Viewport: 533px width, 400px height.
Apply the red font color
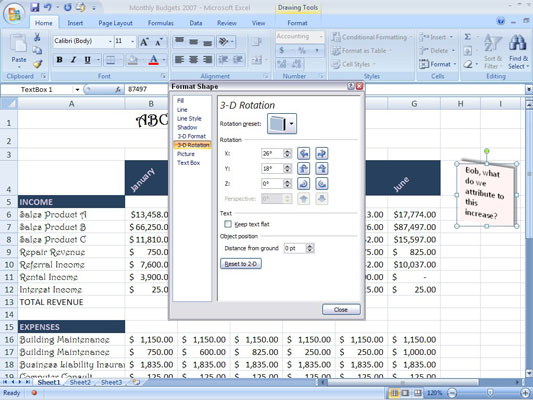(x=154, y=60)
